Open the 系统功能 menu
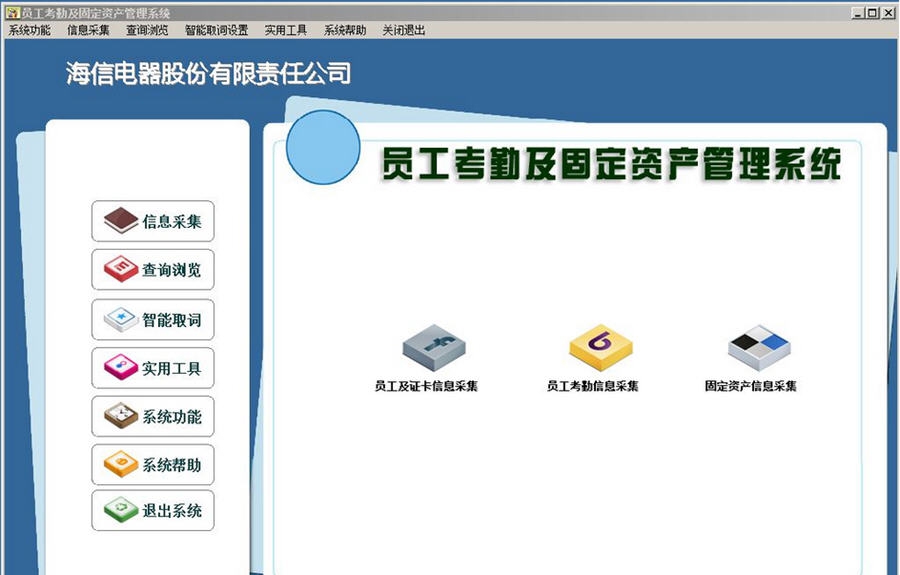 [x=29, y=30]
